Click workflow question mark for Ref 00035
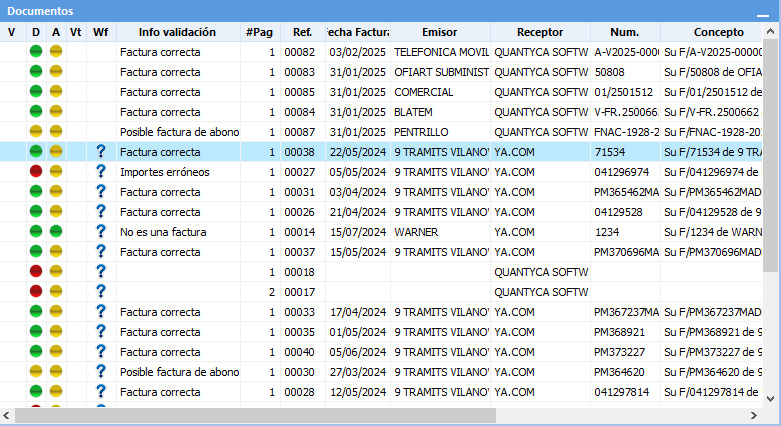The image size is (781, 426). [x=101, y=331]
